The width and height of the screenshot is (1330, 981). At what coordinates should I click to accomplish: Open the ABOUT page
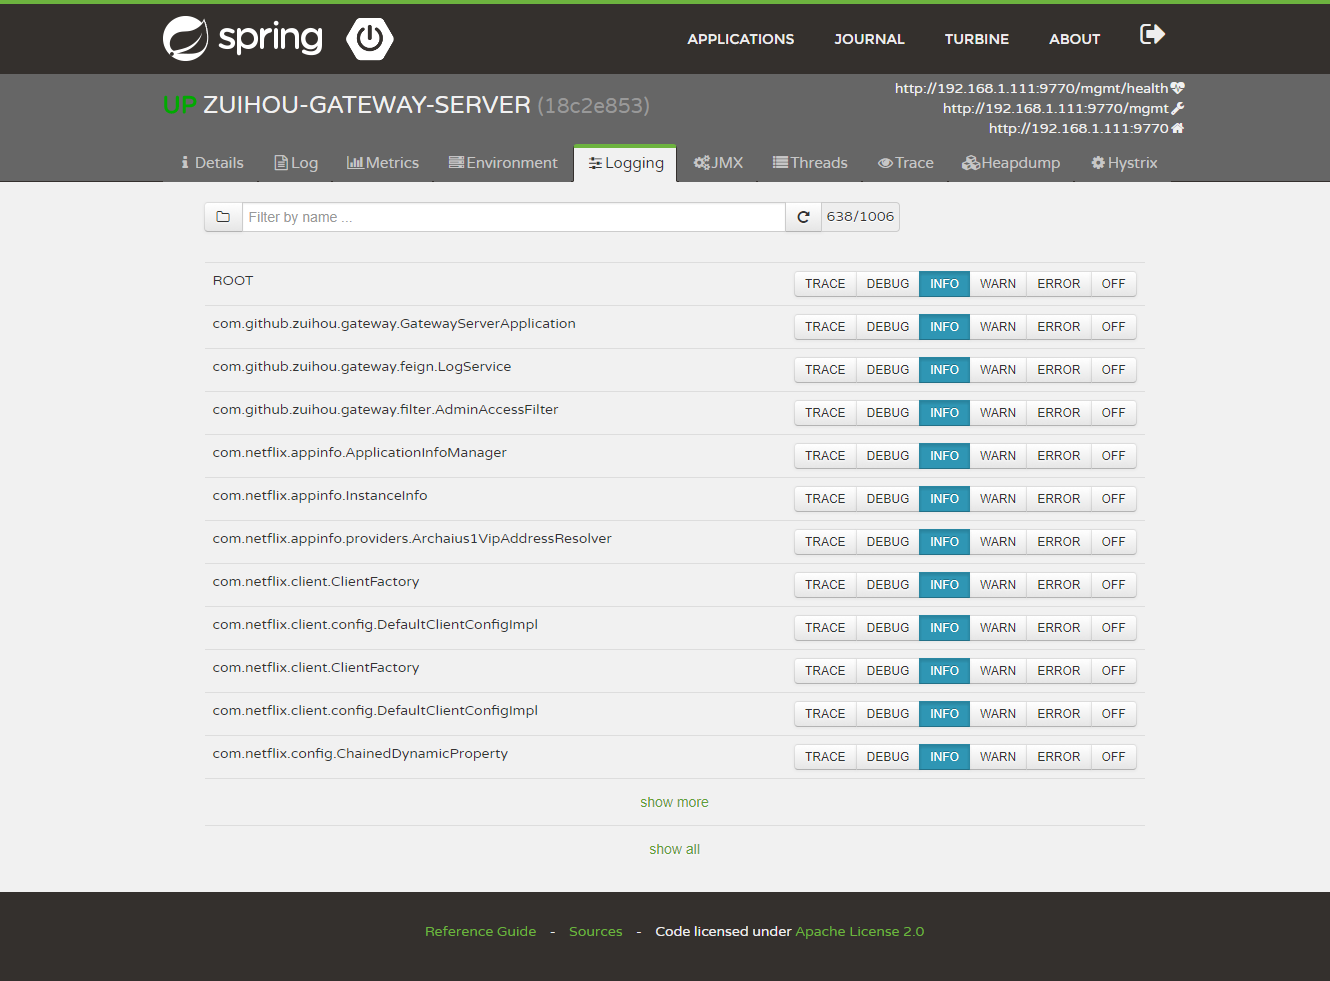(x=1075, y=39)
